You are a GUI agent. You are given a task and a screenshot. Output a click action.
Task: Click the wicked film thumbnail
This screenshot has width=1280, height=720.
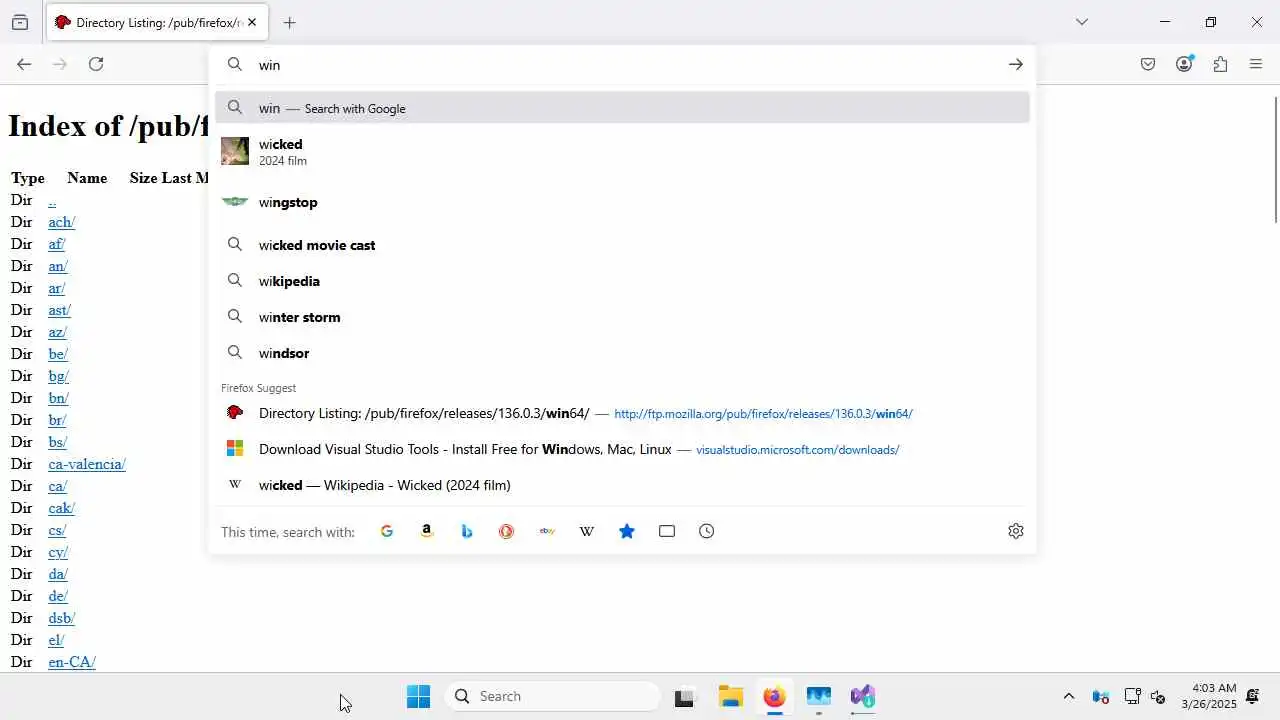[235, 151]
